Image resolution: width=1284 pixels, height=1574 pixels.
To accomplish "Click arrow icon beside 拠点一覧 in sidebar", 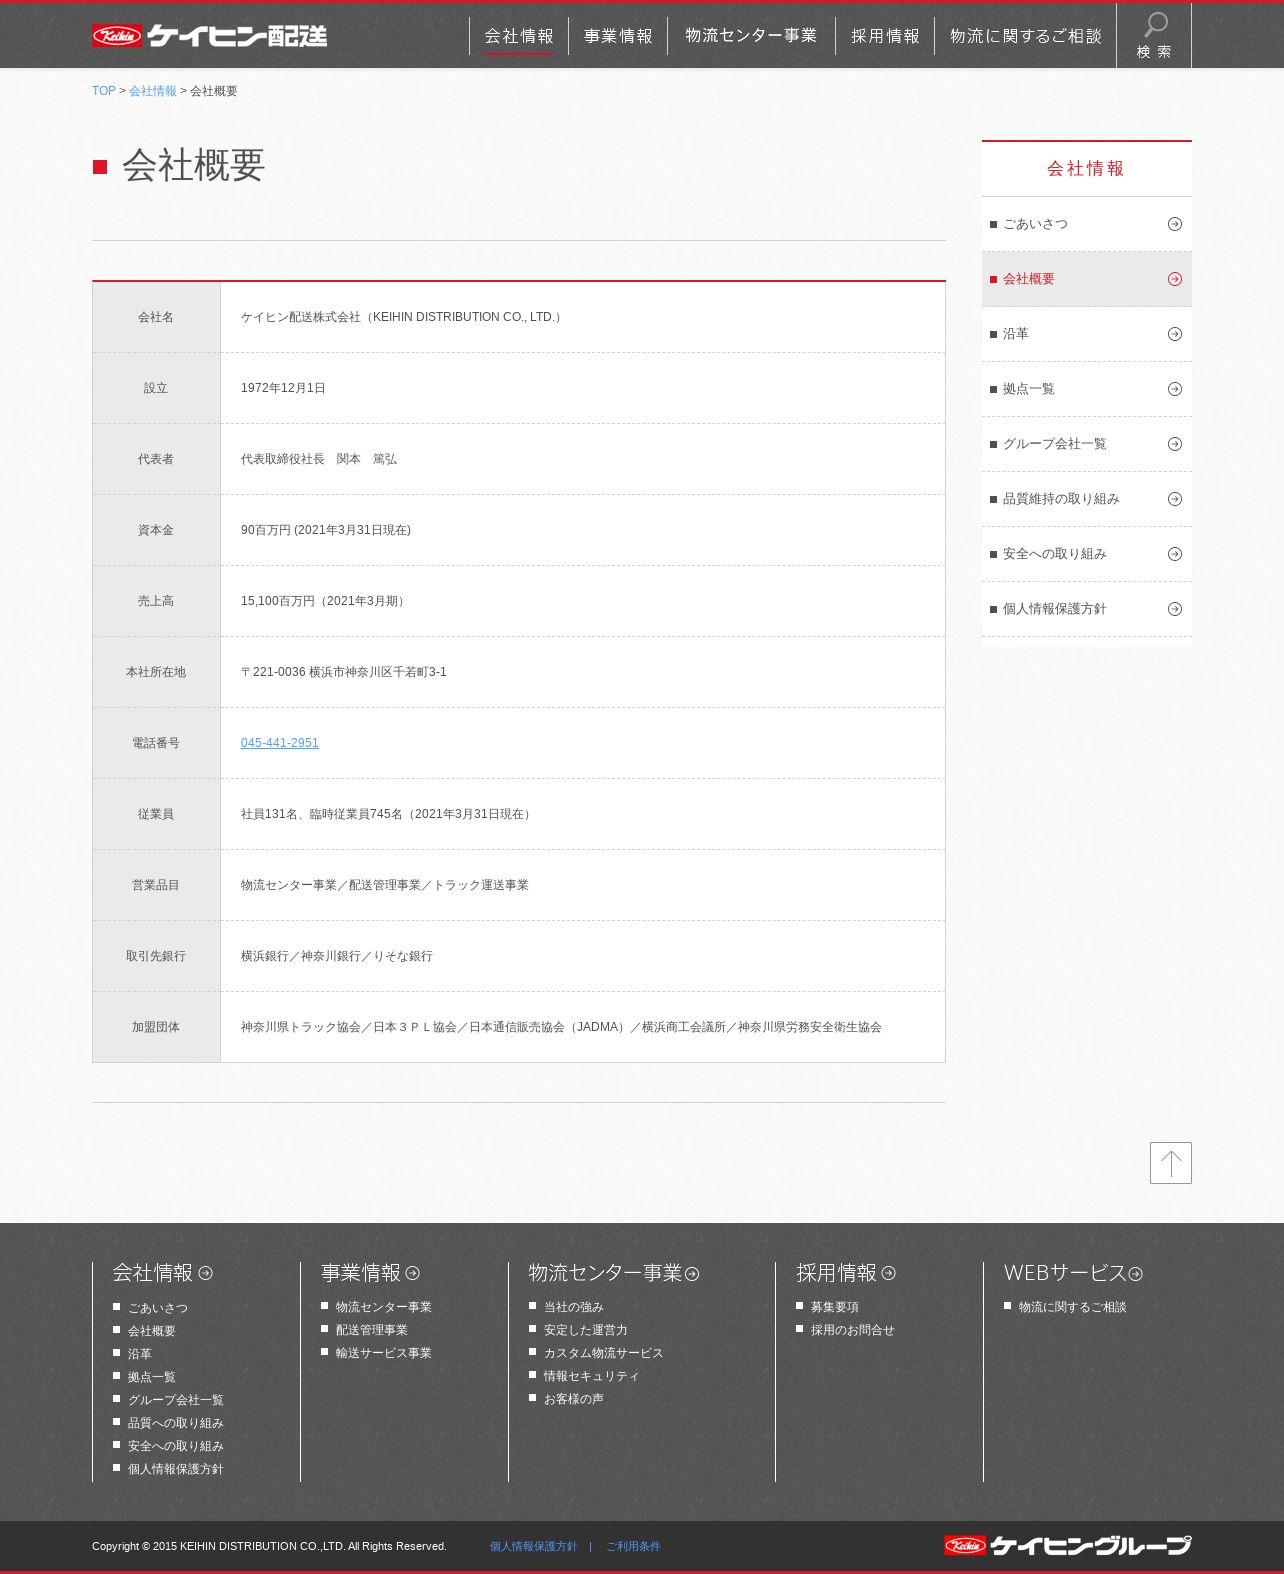I will click(1175, 389).
